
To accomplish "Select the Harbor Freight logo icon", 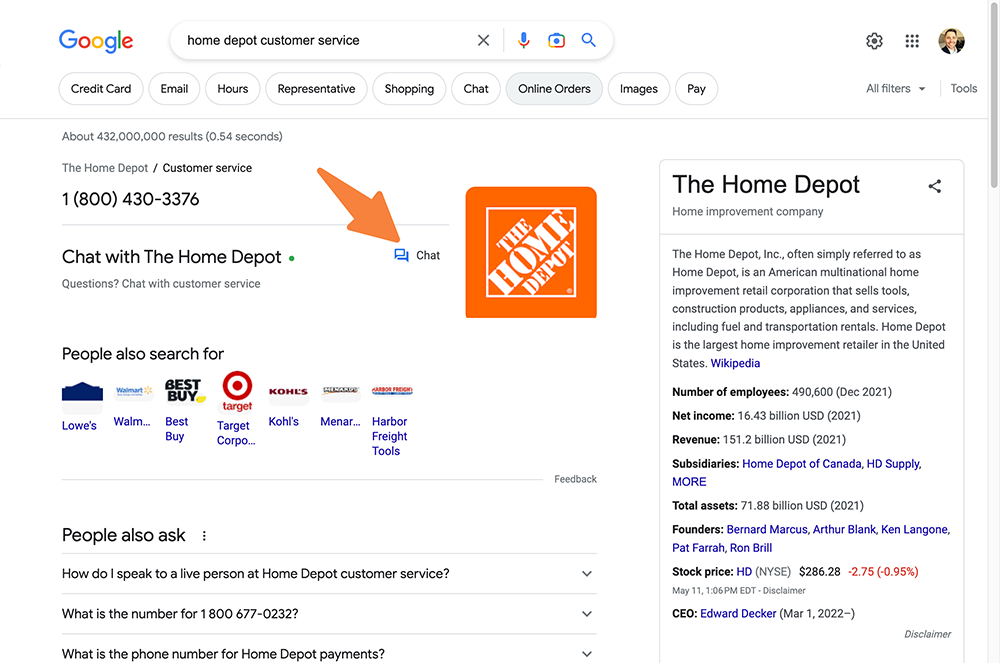I will (x=392, y=390).
